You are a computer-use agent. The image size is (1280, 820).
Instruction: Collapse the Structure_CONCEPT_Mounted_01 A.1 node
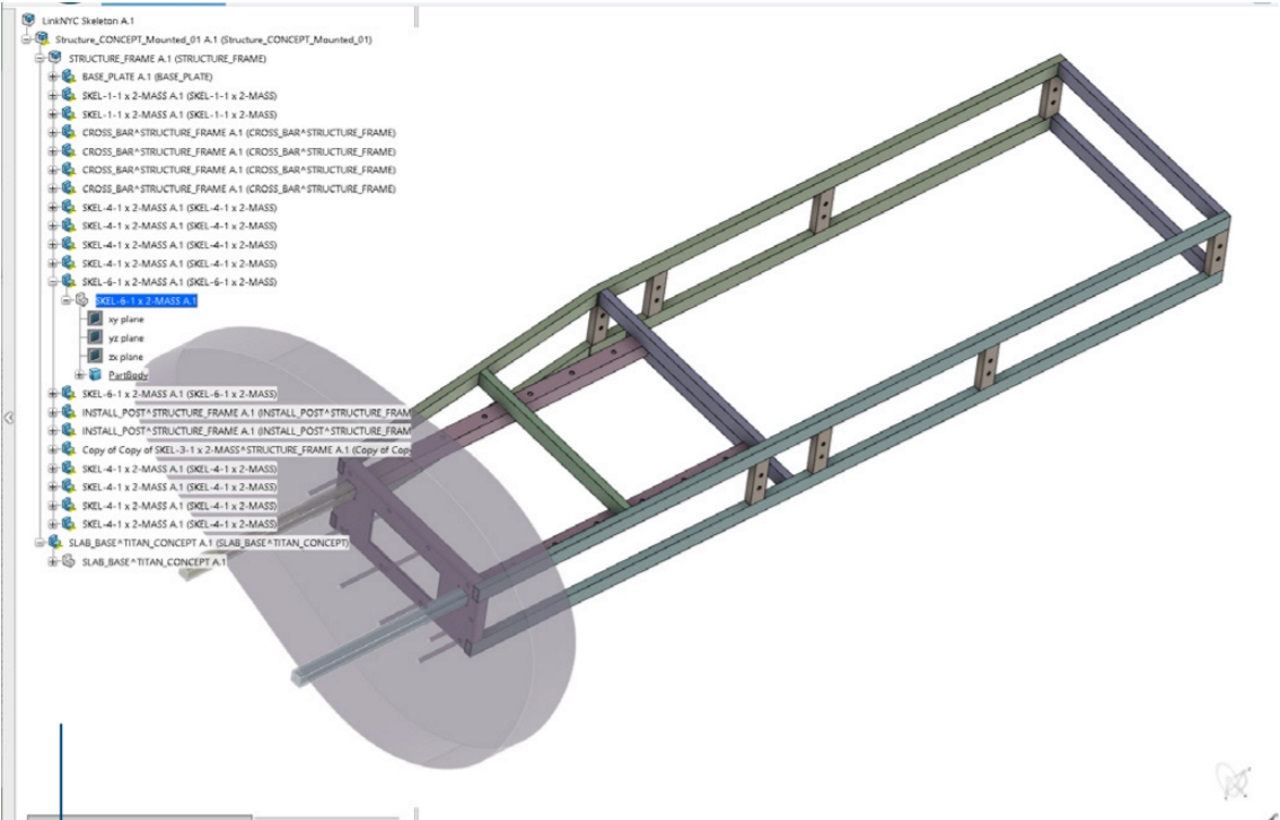tap(27, 40)
